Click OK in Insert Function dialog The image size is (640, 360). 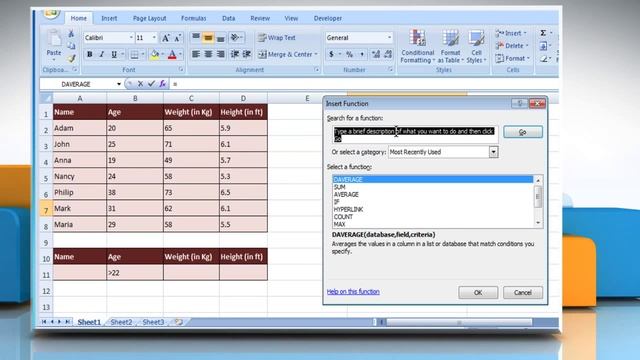(x=478, y=293)
